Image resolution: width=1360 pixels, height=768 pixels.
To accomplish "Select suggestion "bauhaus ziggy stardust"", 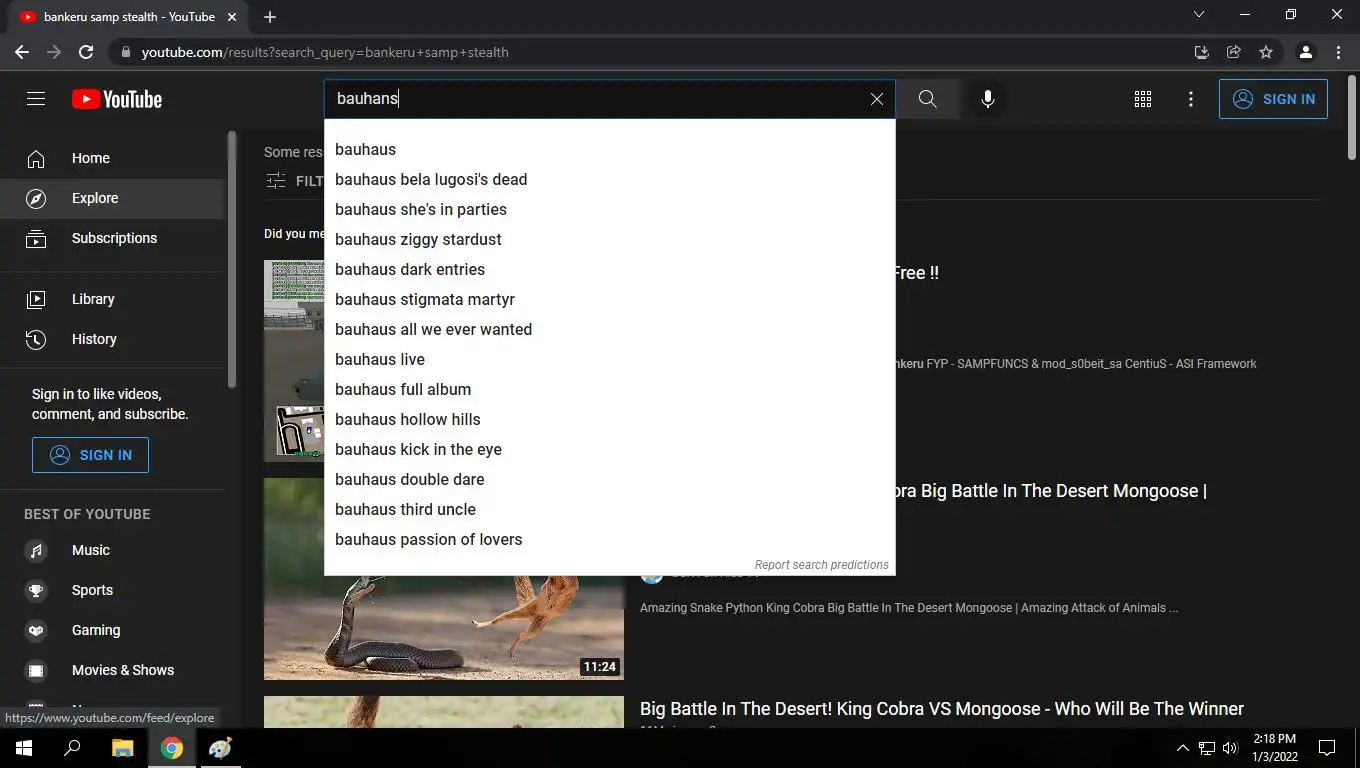I will point(610,239).
